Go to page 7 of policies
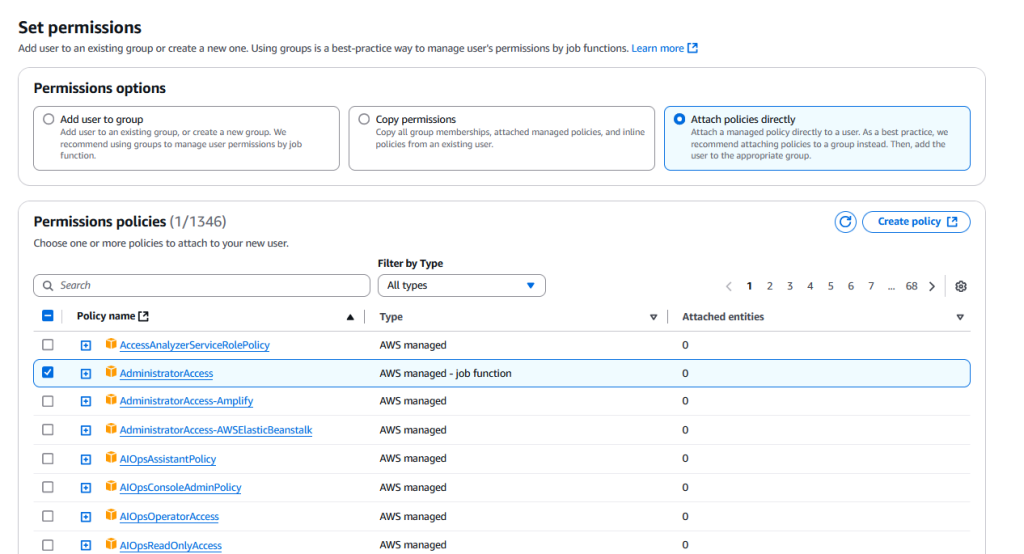 coord(871,286)
